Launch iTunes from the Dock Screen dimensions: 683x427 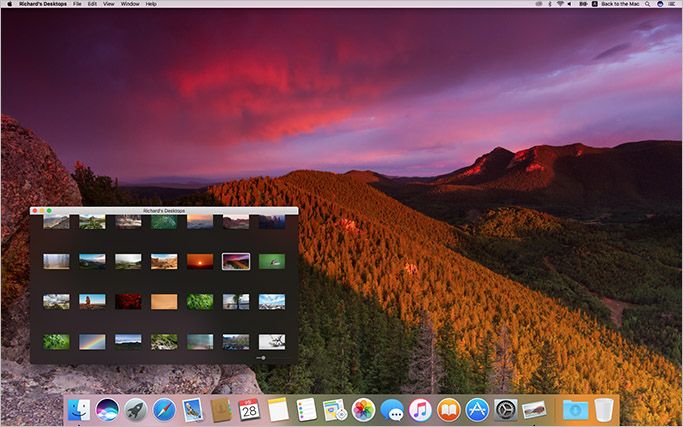(x=420, y=410)
